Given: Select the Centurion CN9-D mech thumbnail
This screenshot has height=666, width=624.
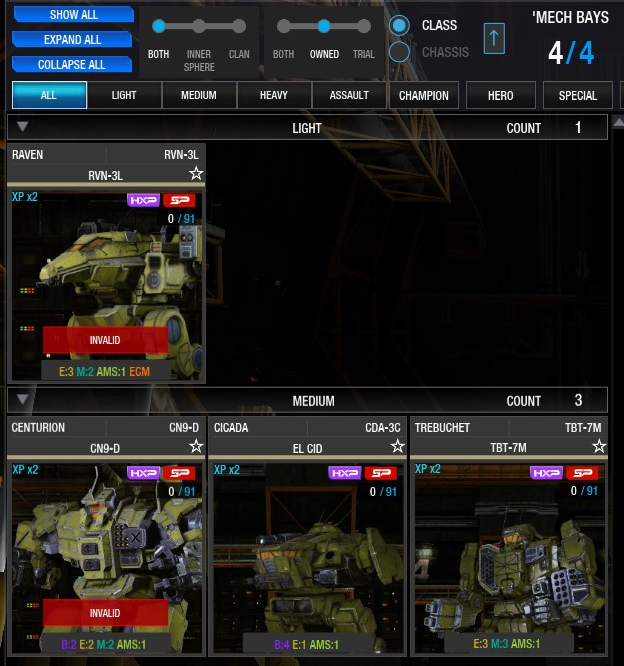Looking at the screenshot, I should point(107,558).
